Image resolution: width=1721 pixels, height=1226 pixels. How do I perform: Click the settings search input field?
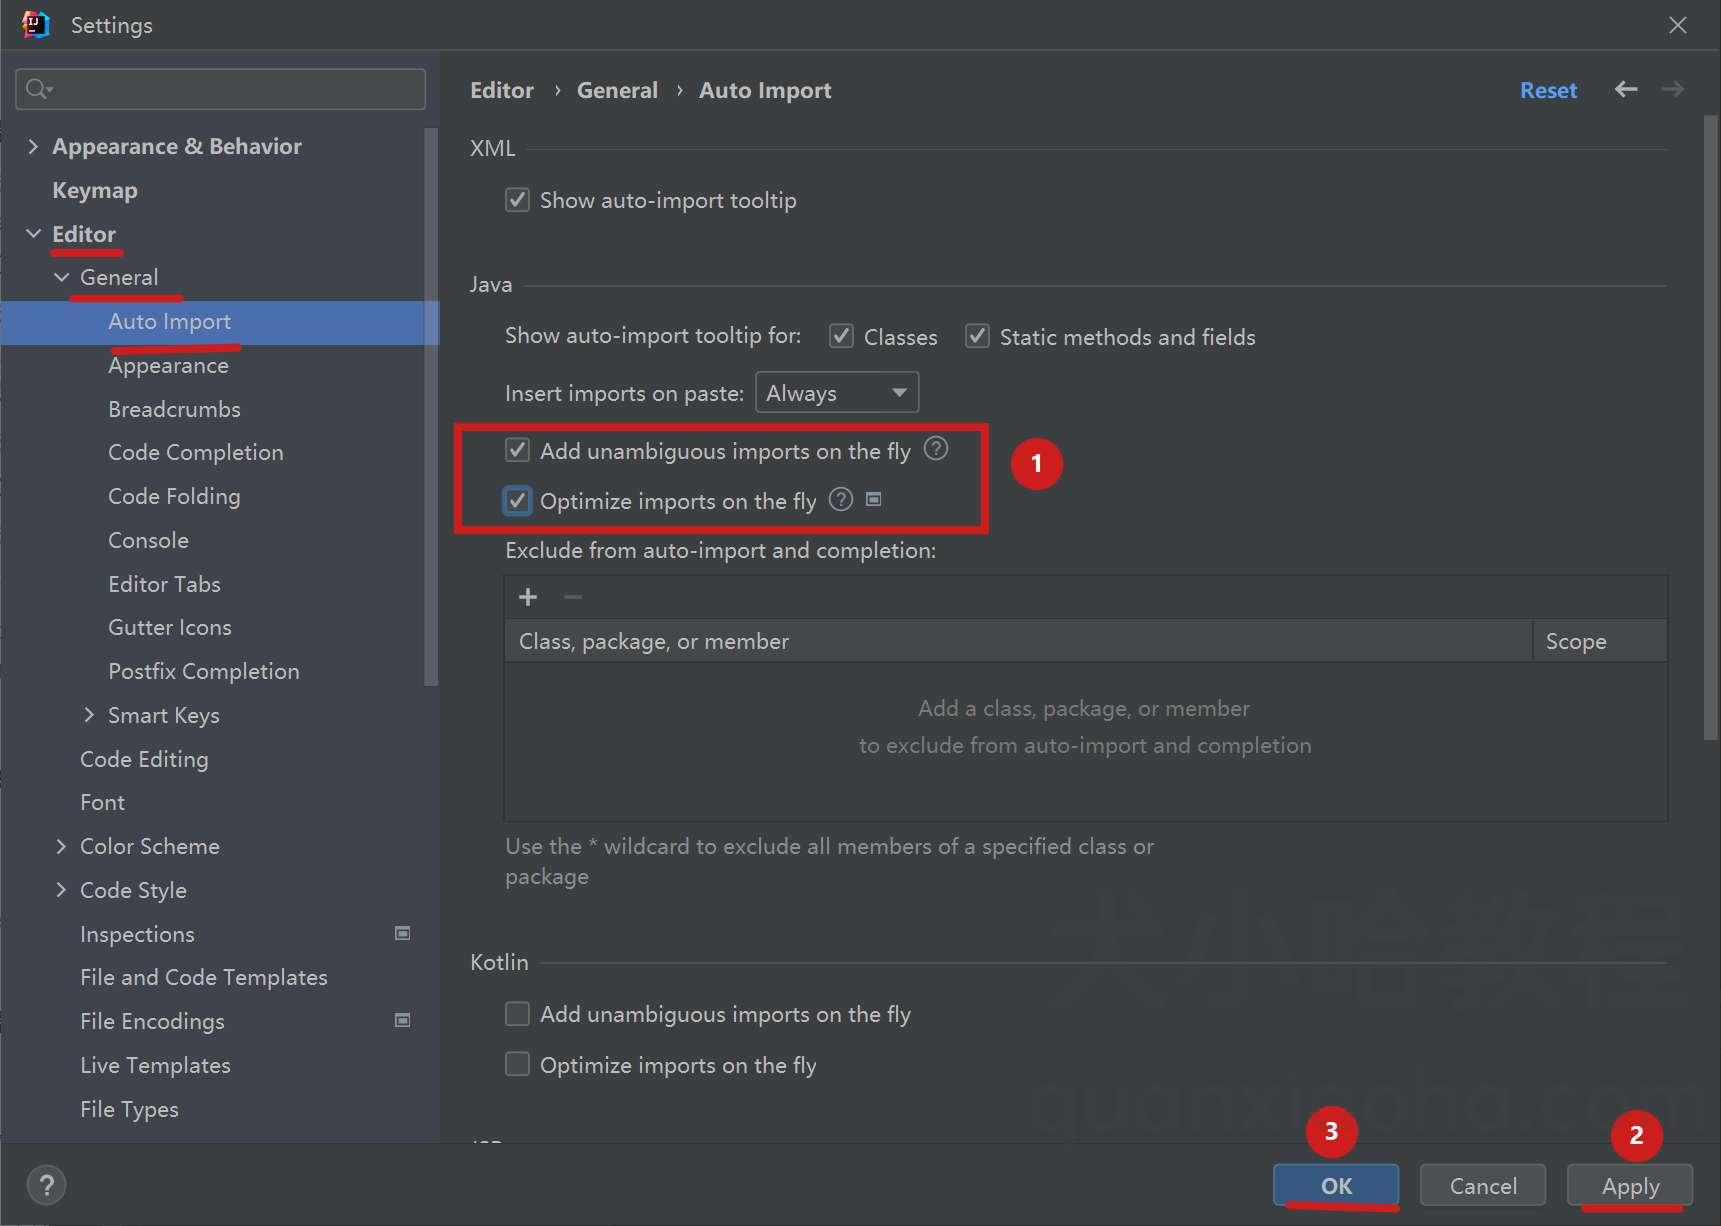221,89
